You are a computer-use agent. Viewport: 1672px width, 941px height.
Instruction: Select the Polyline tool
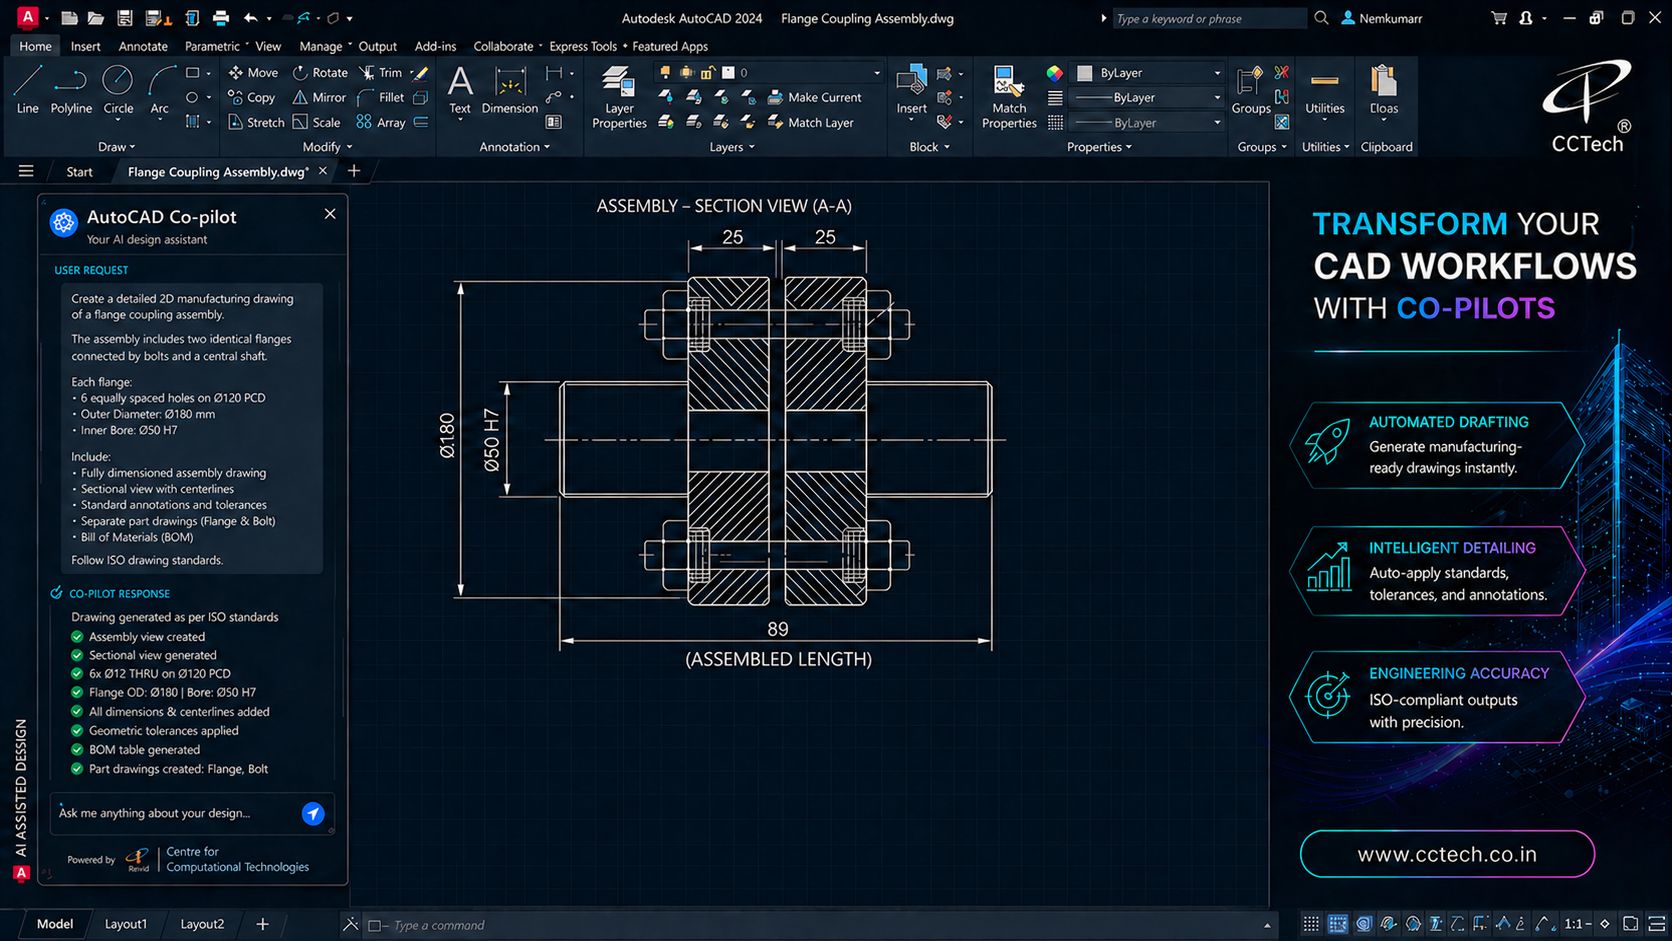71,90
